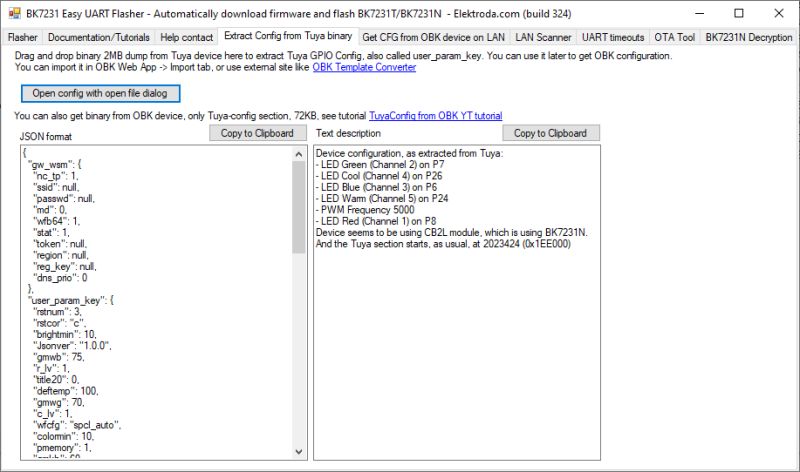This screenshot has width=800, height=472.
Task: Open the TuyaConfig from OBK YT tutorial link
Action: coord(435,116)
